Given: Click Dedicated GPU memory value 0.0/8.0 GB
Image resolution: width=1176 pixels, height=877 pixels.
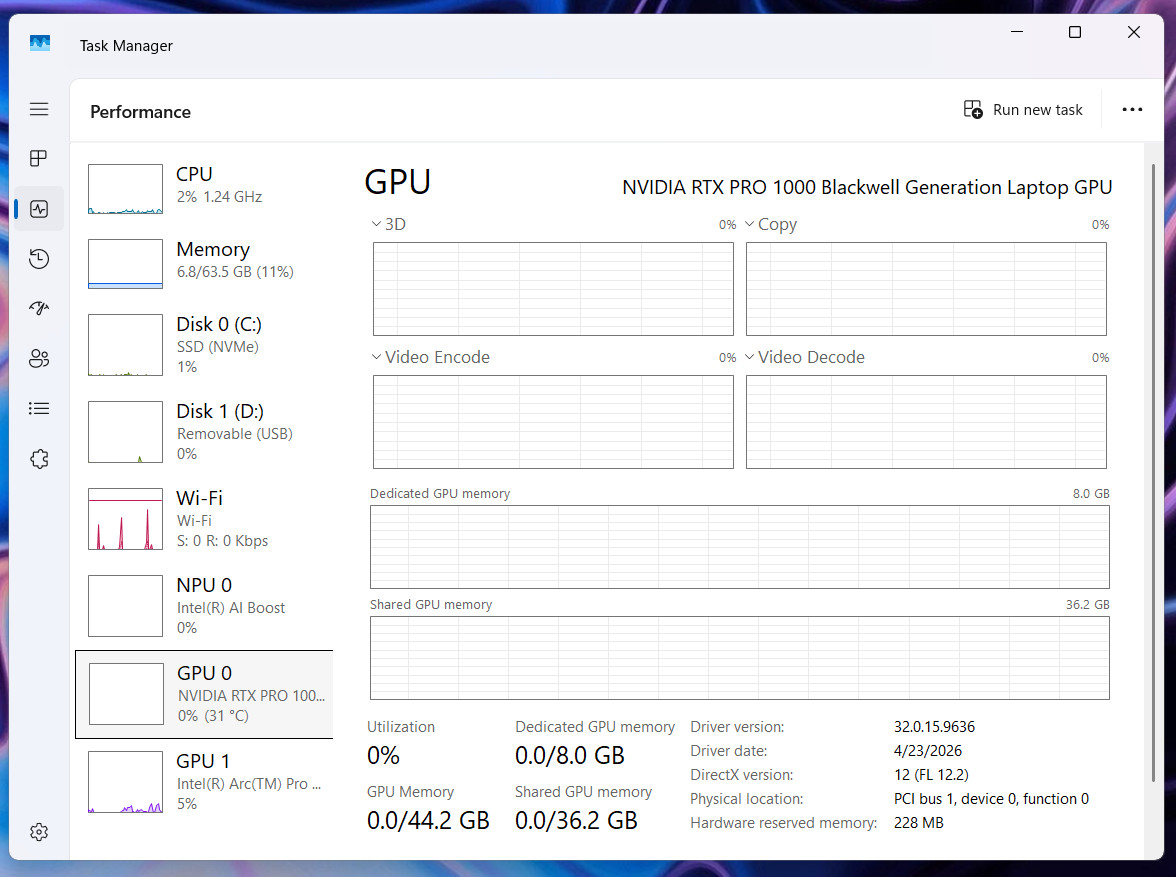Looking at the screenshot, I should tap(570, 755).
